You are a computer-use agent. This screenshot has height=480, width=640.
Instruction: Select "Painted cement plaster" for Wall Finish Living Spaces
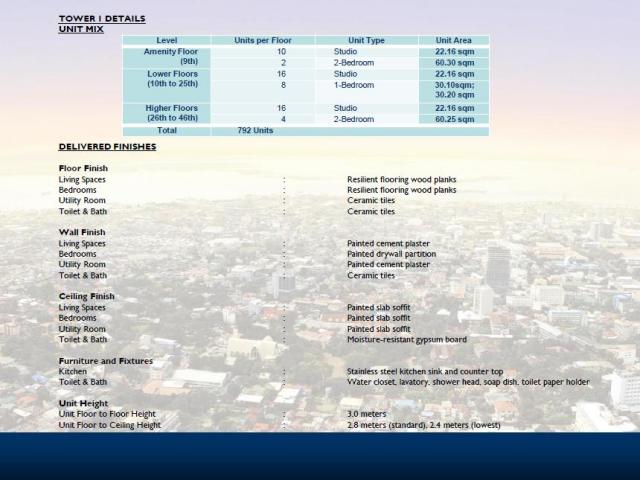point(388,244)
